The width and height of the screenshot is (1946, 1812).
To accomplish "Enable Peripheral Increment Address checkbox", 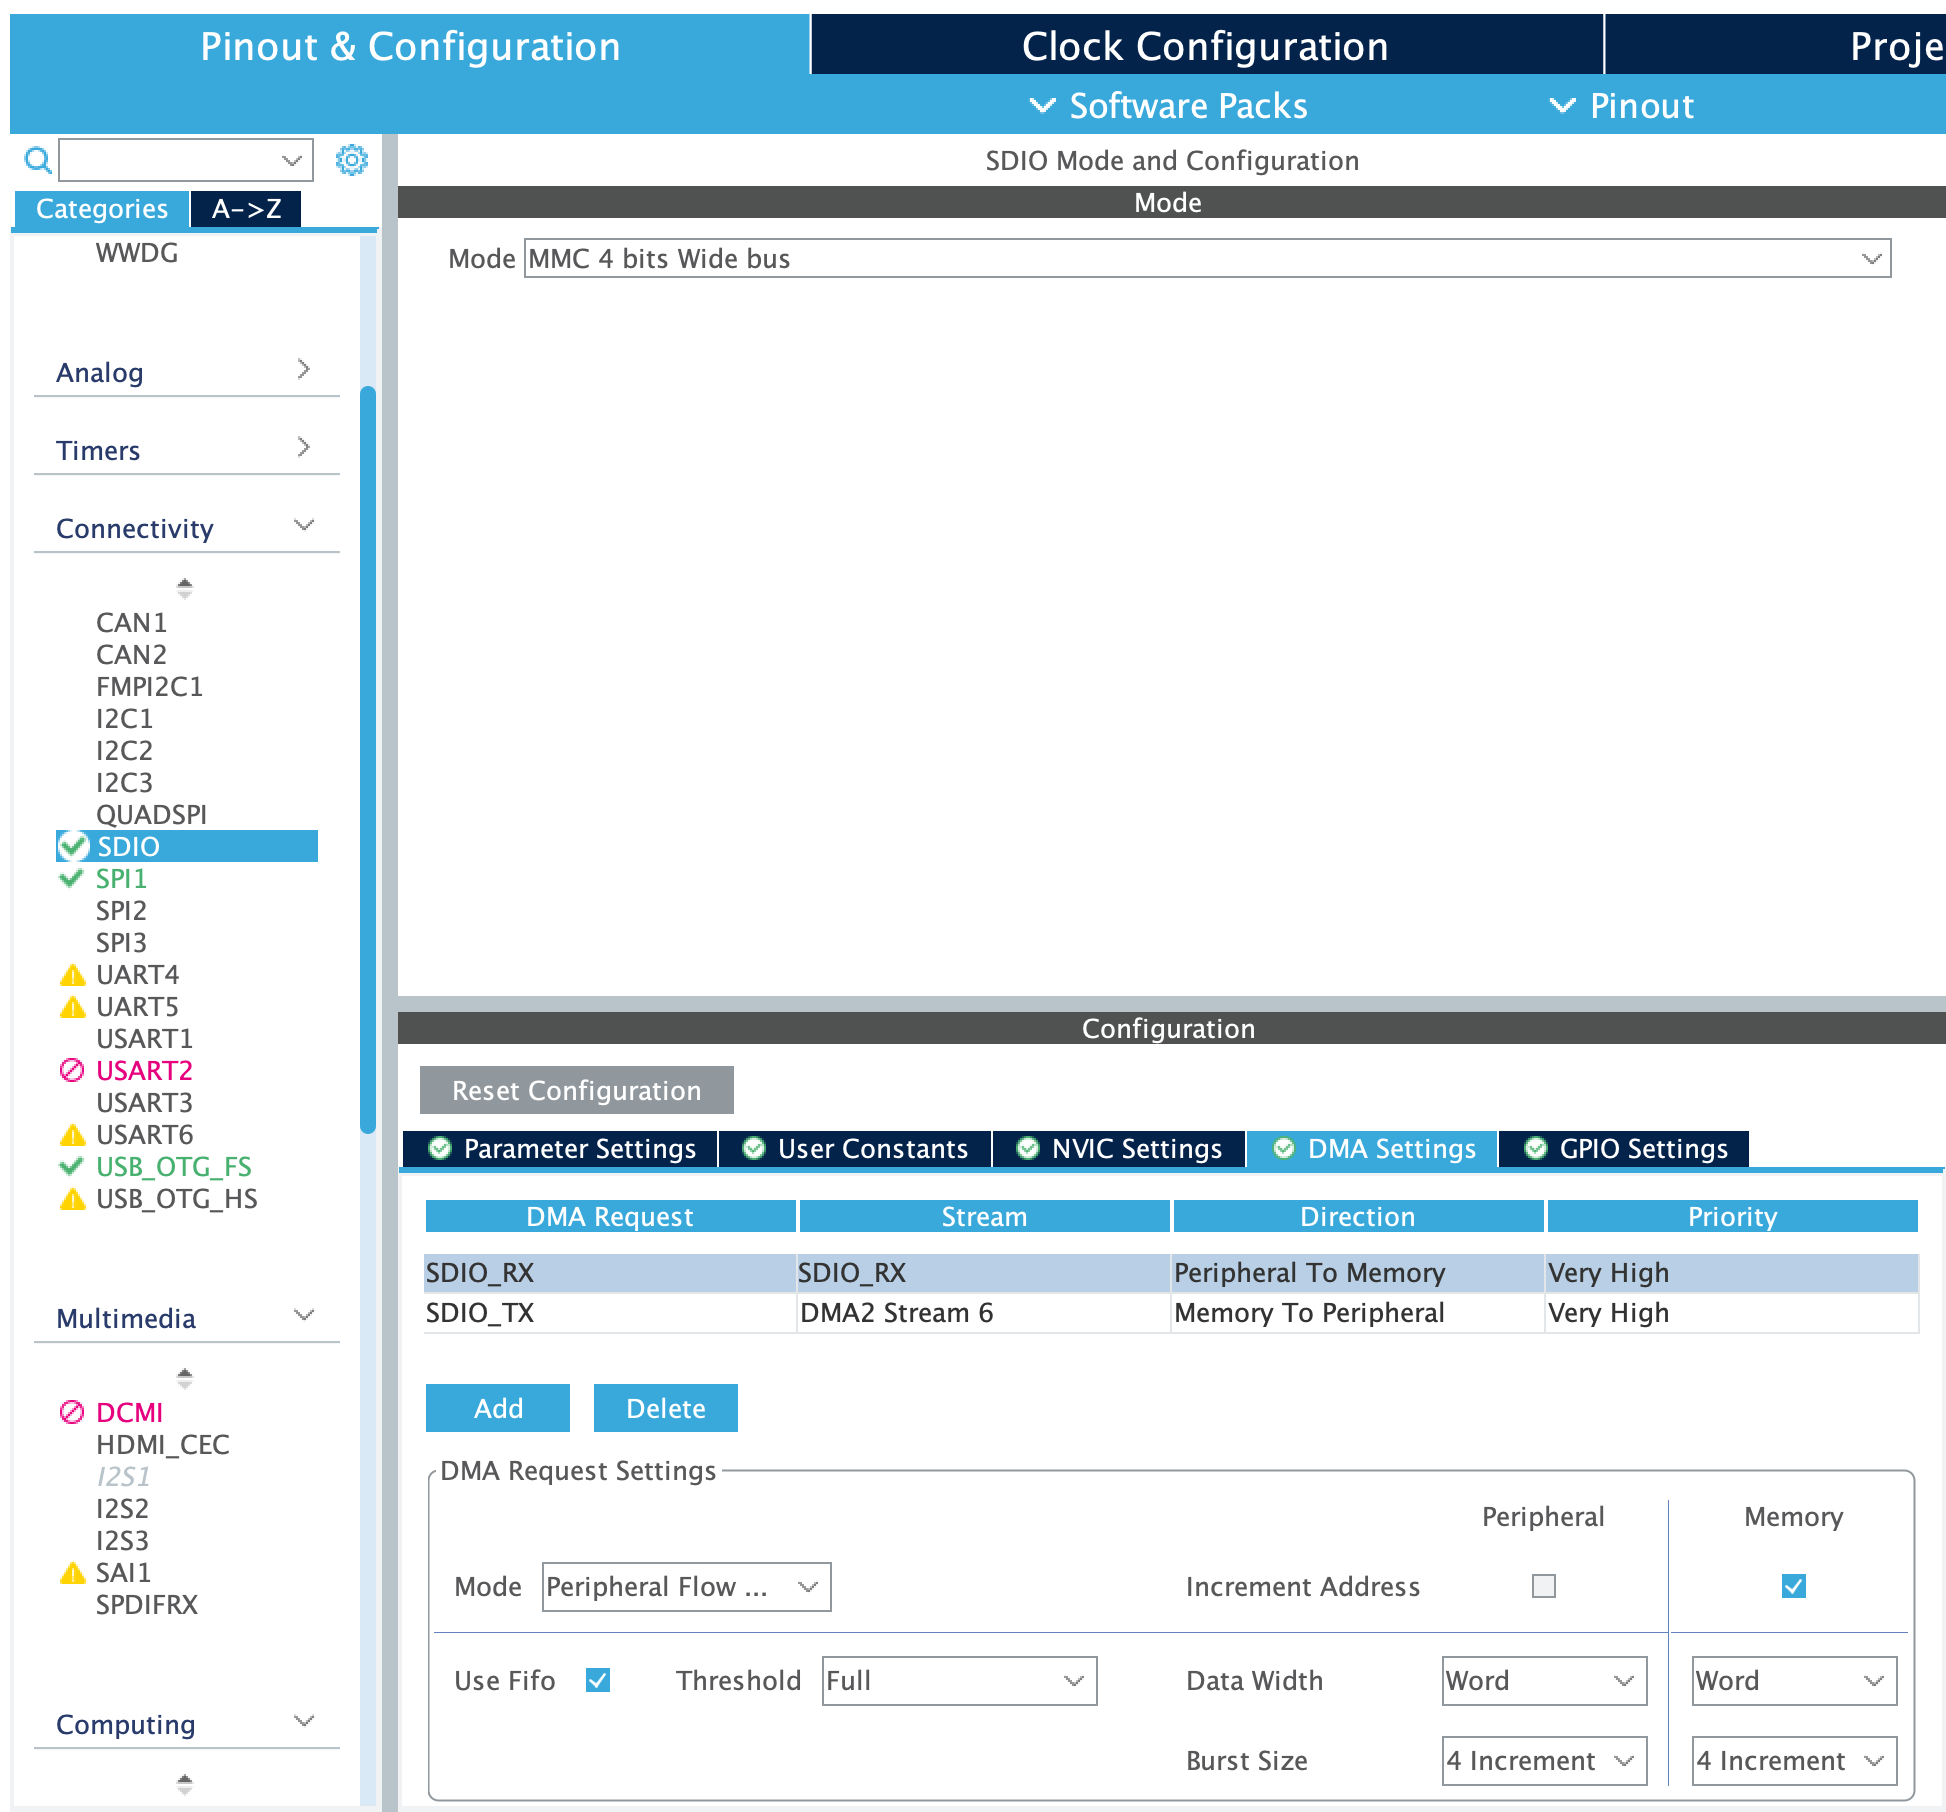I will (x=1543, y=1587).
